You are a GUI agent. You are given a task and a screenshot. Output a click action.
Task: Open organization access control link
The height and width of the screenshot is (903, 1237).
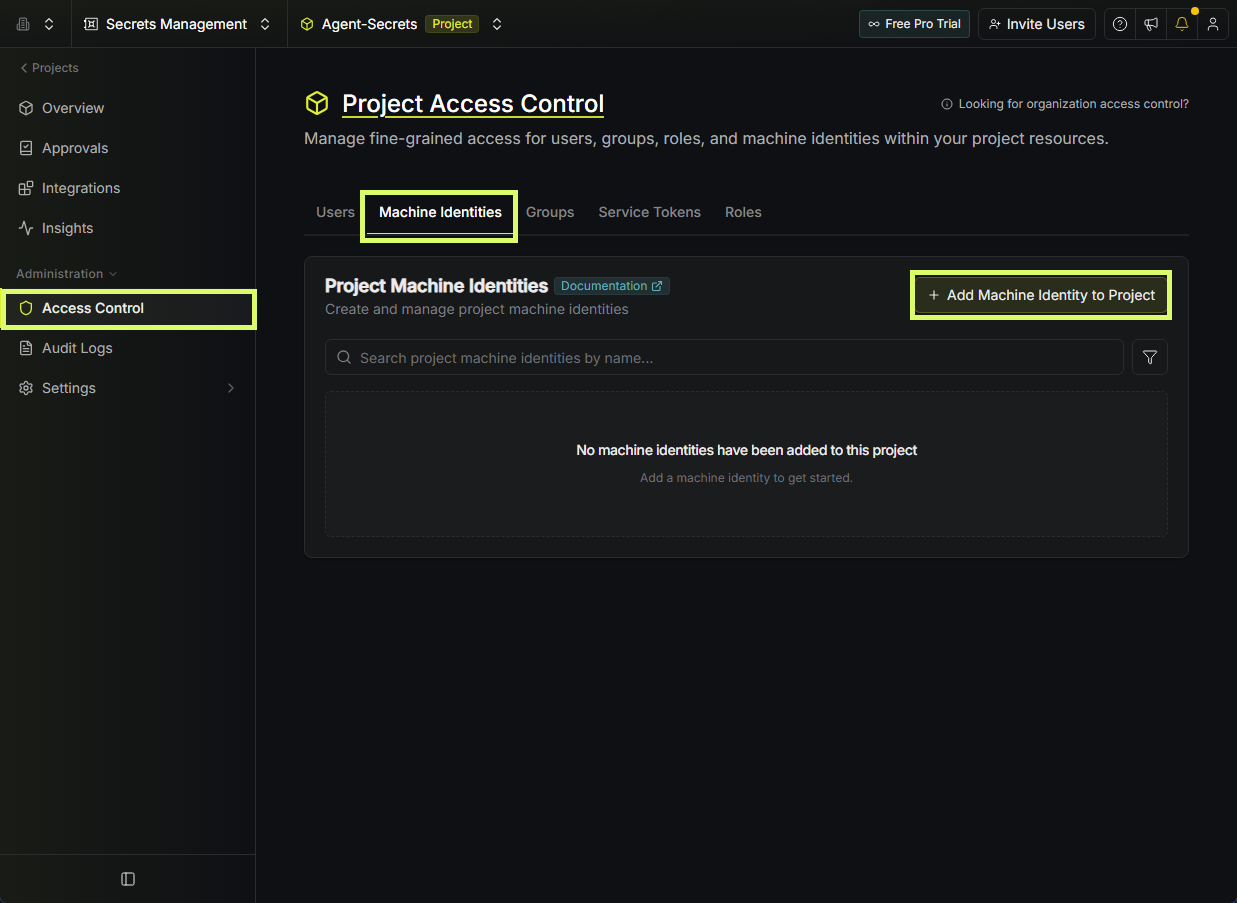tap(1073, 104)
